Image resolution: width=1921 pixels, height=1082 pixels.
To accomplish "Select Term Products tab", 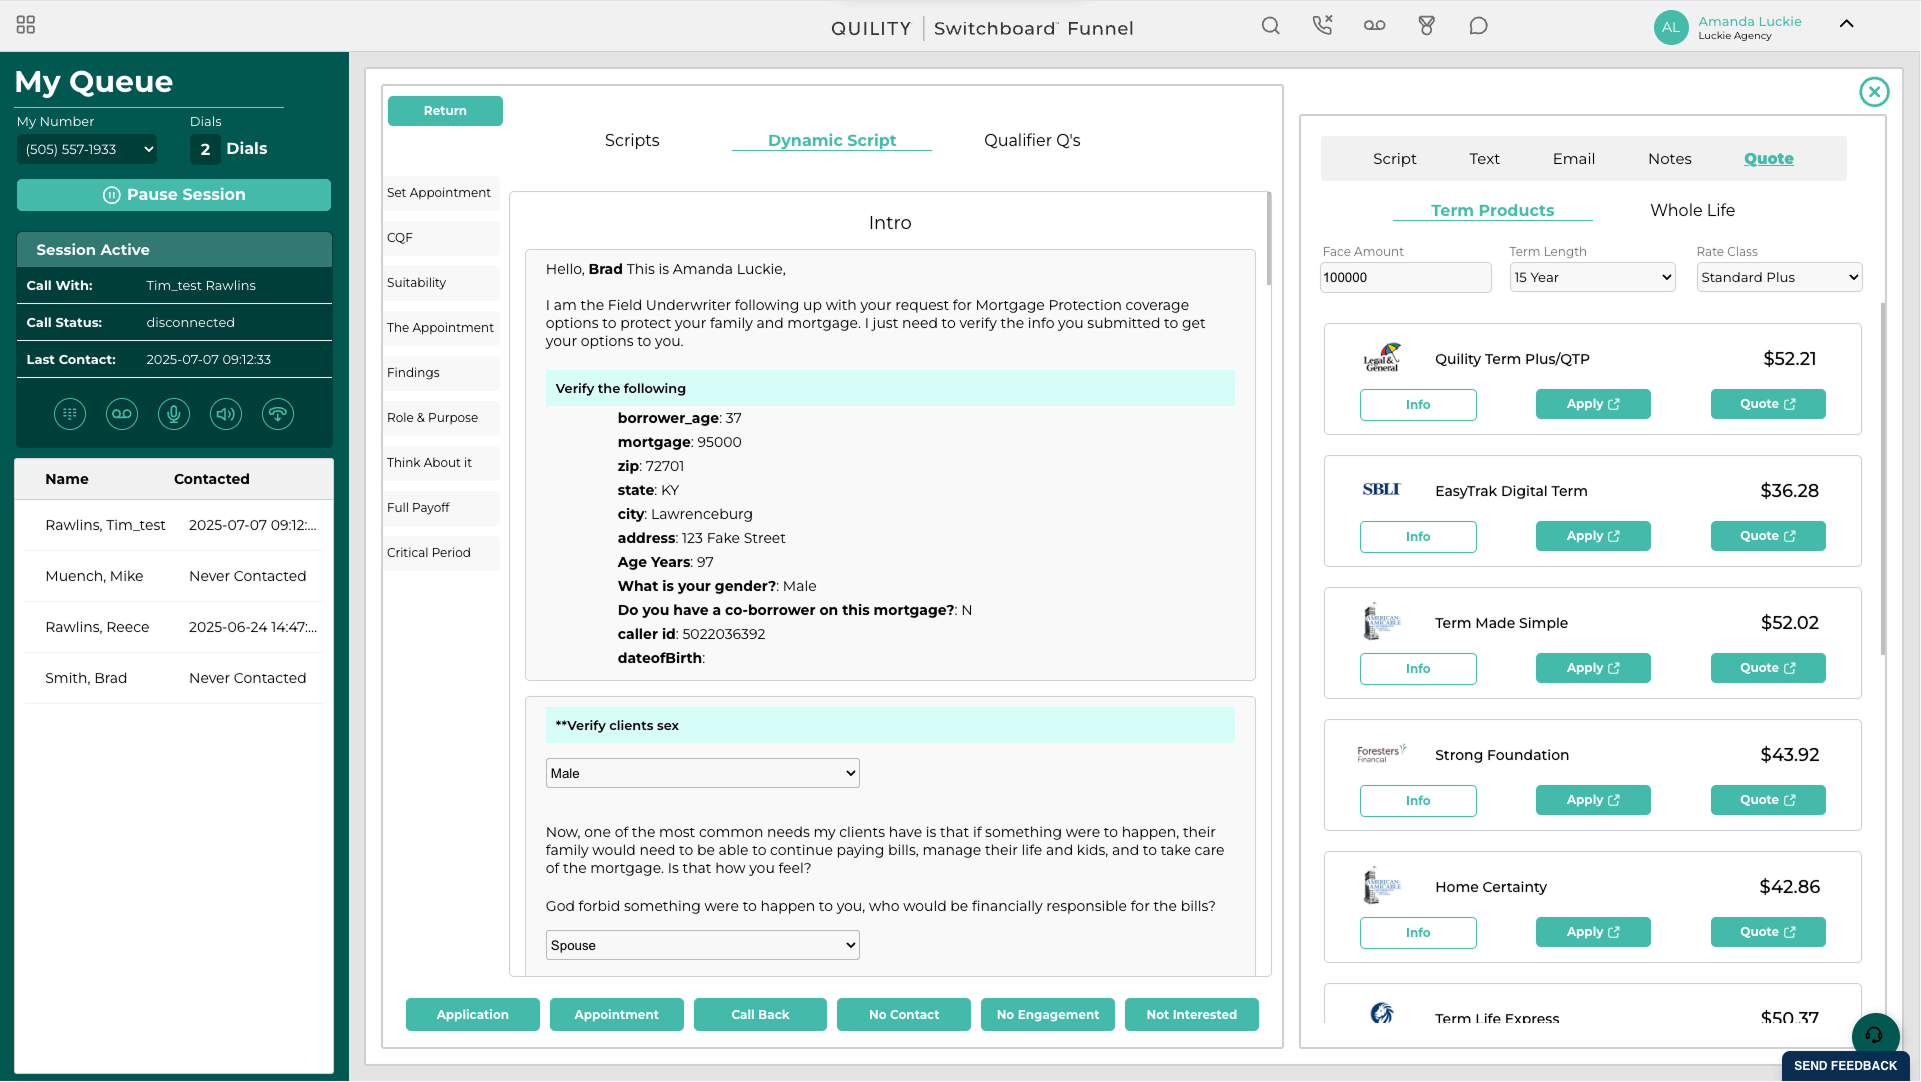I will [1492, 211].
